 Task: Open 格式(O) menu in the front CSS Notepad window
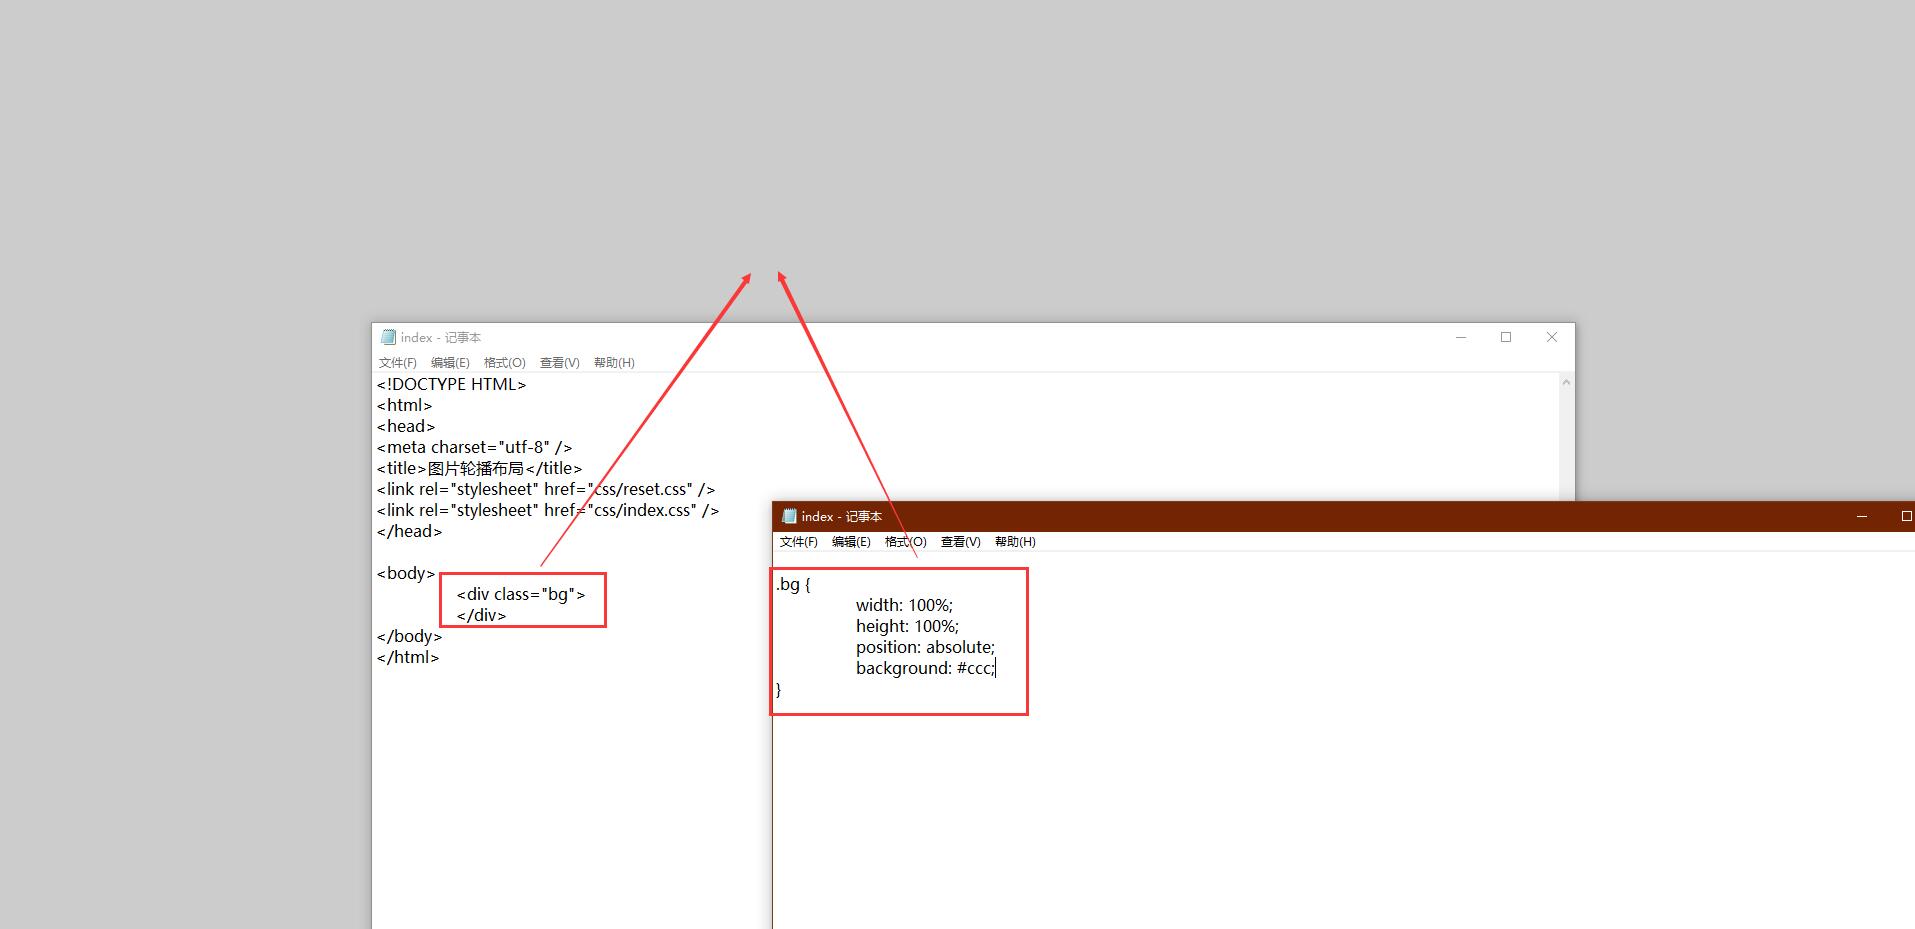coord(906,542)
